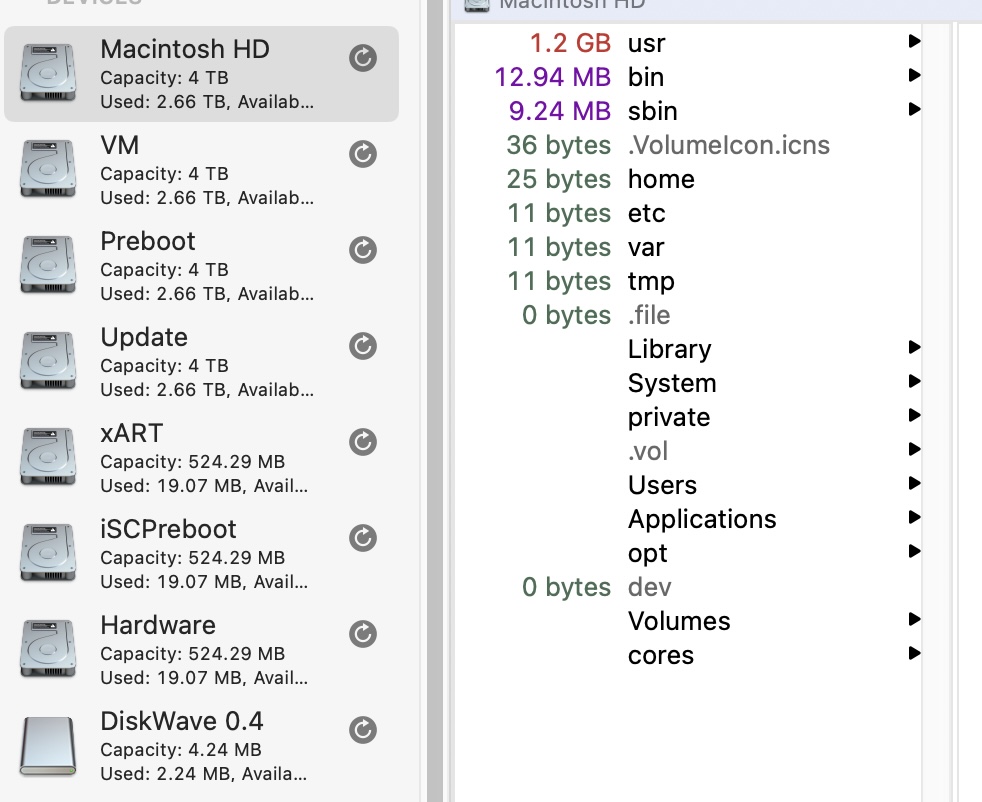
Task: Expand the bin folder arrow
Action: click(x=914, y=75)
